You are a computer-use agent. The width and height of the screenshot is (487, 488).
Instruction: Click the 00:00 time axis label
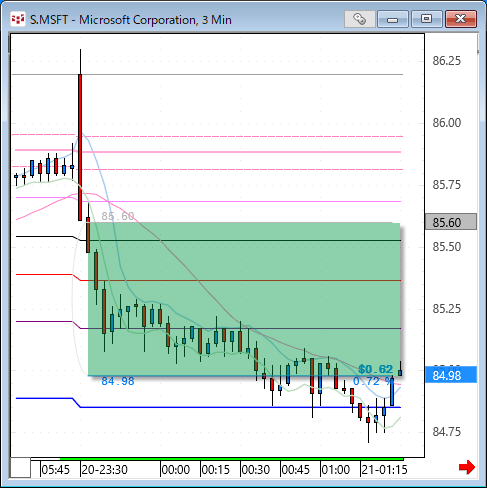176,470
